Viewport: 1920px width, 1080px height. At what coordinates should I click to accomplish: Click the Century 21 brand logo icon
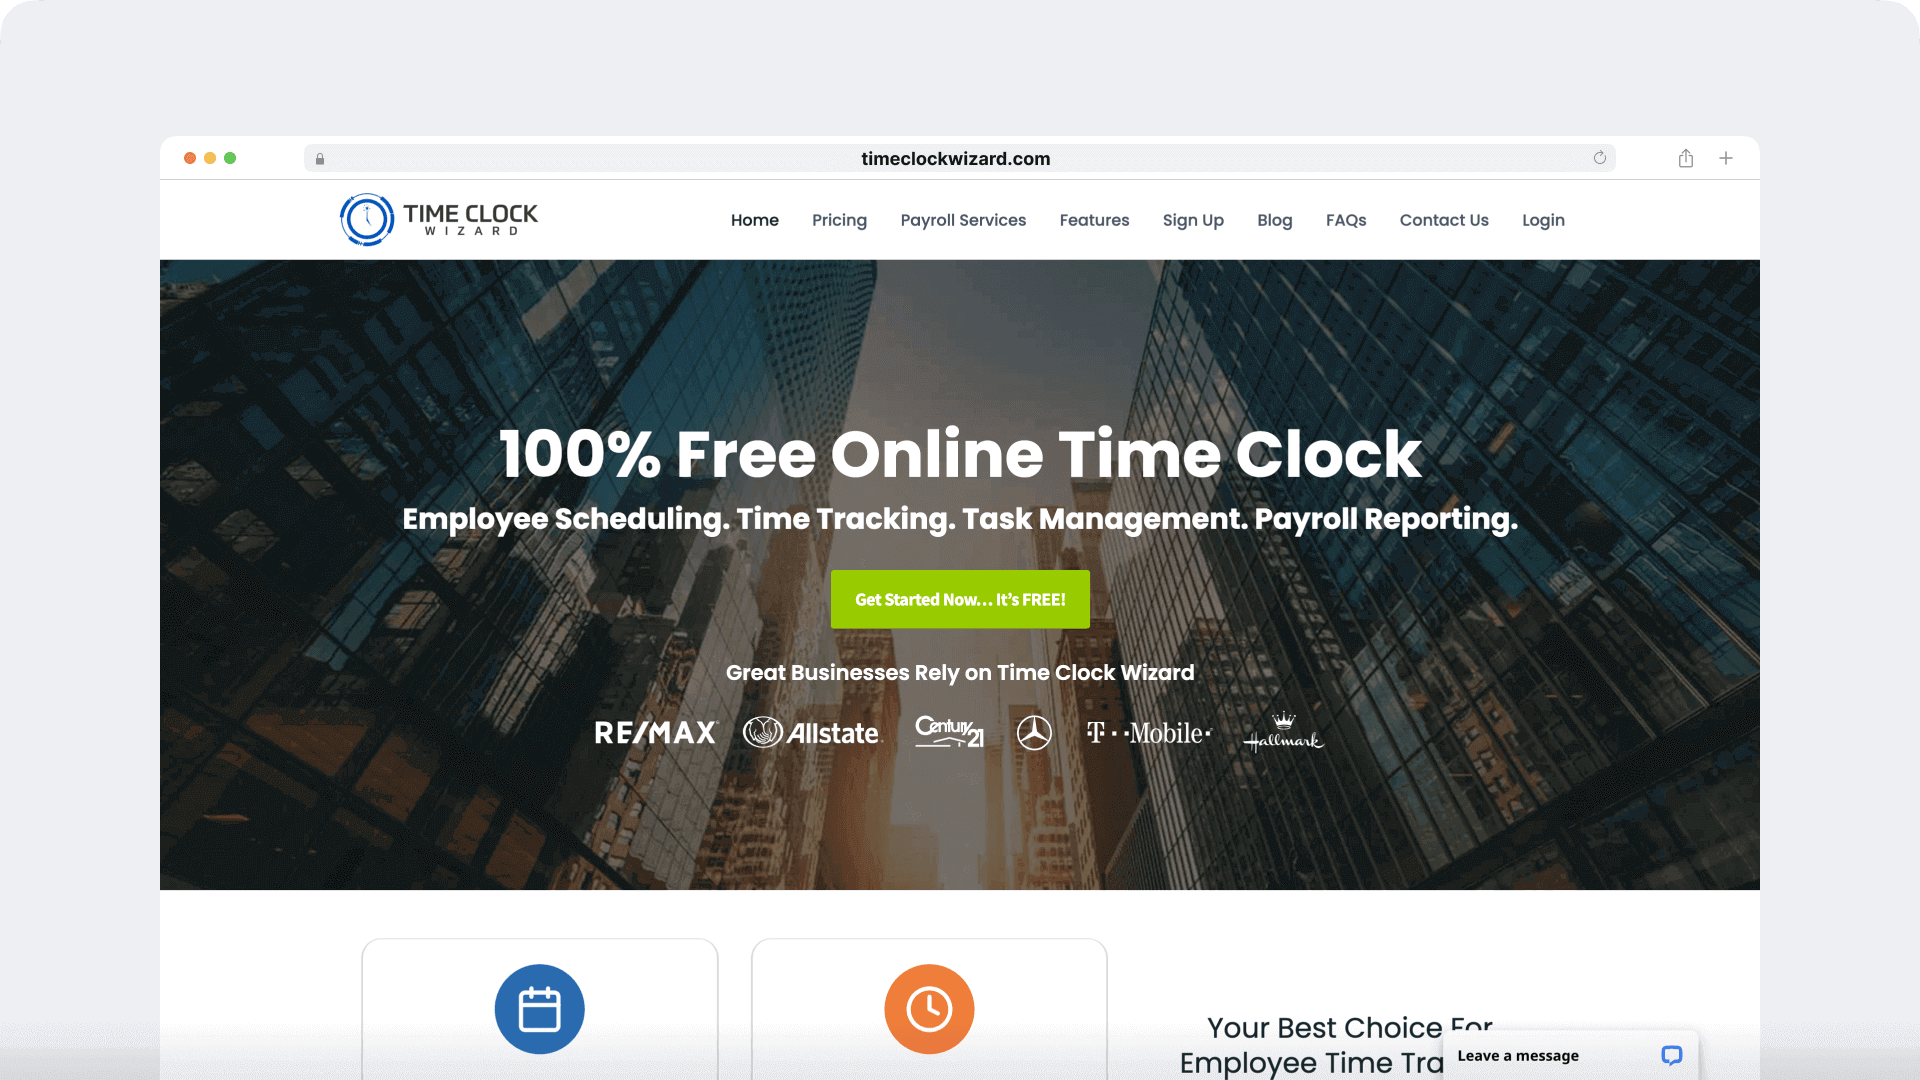(948, 731)
